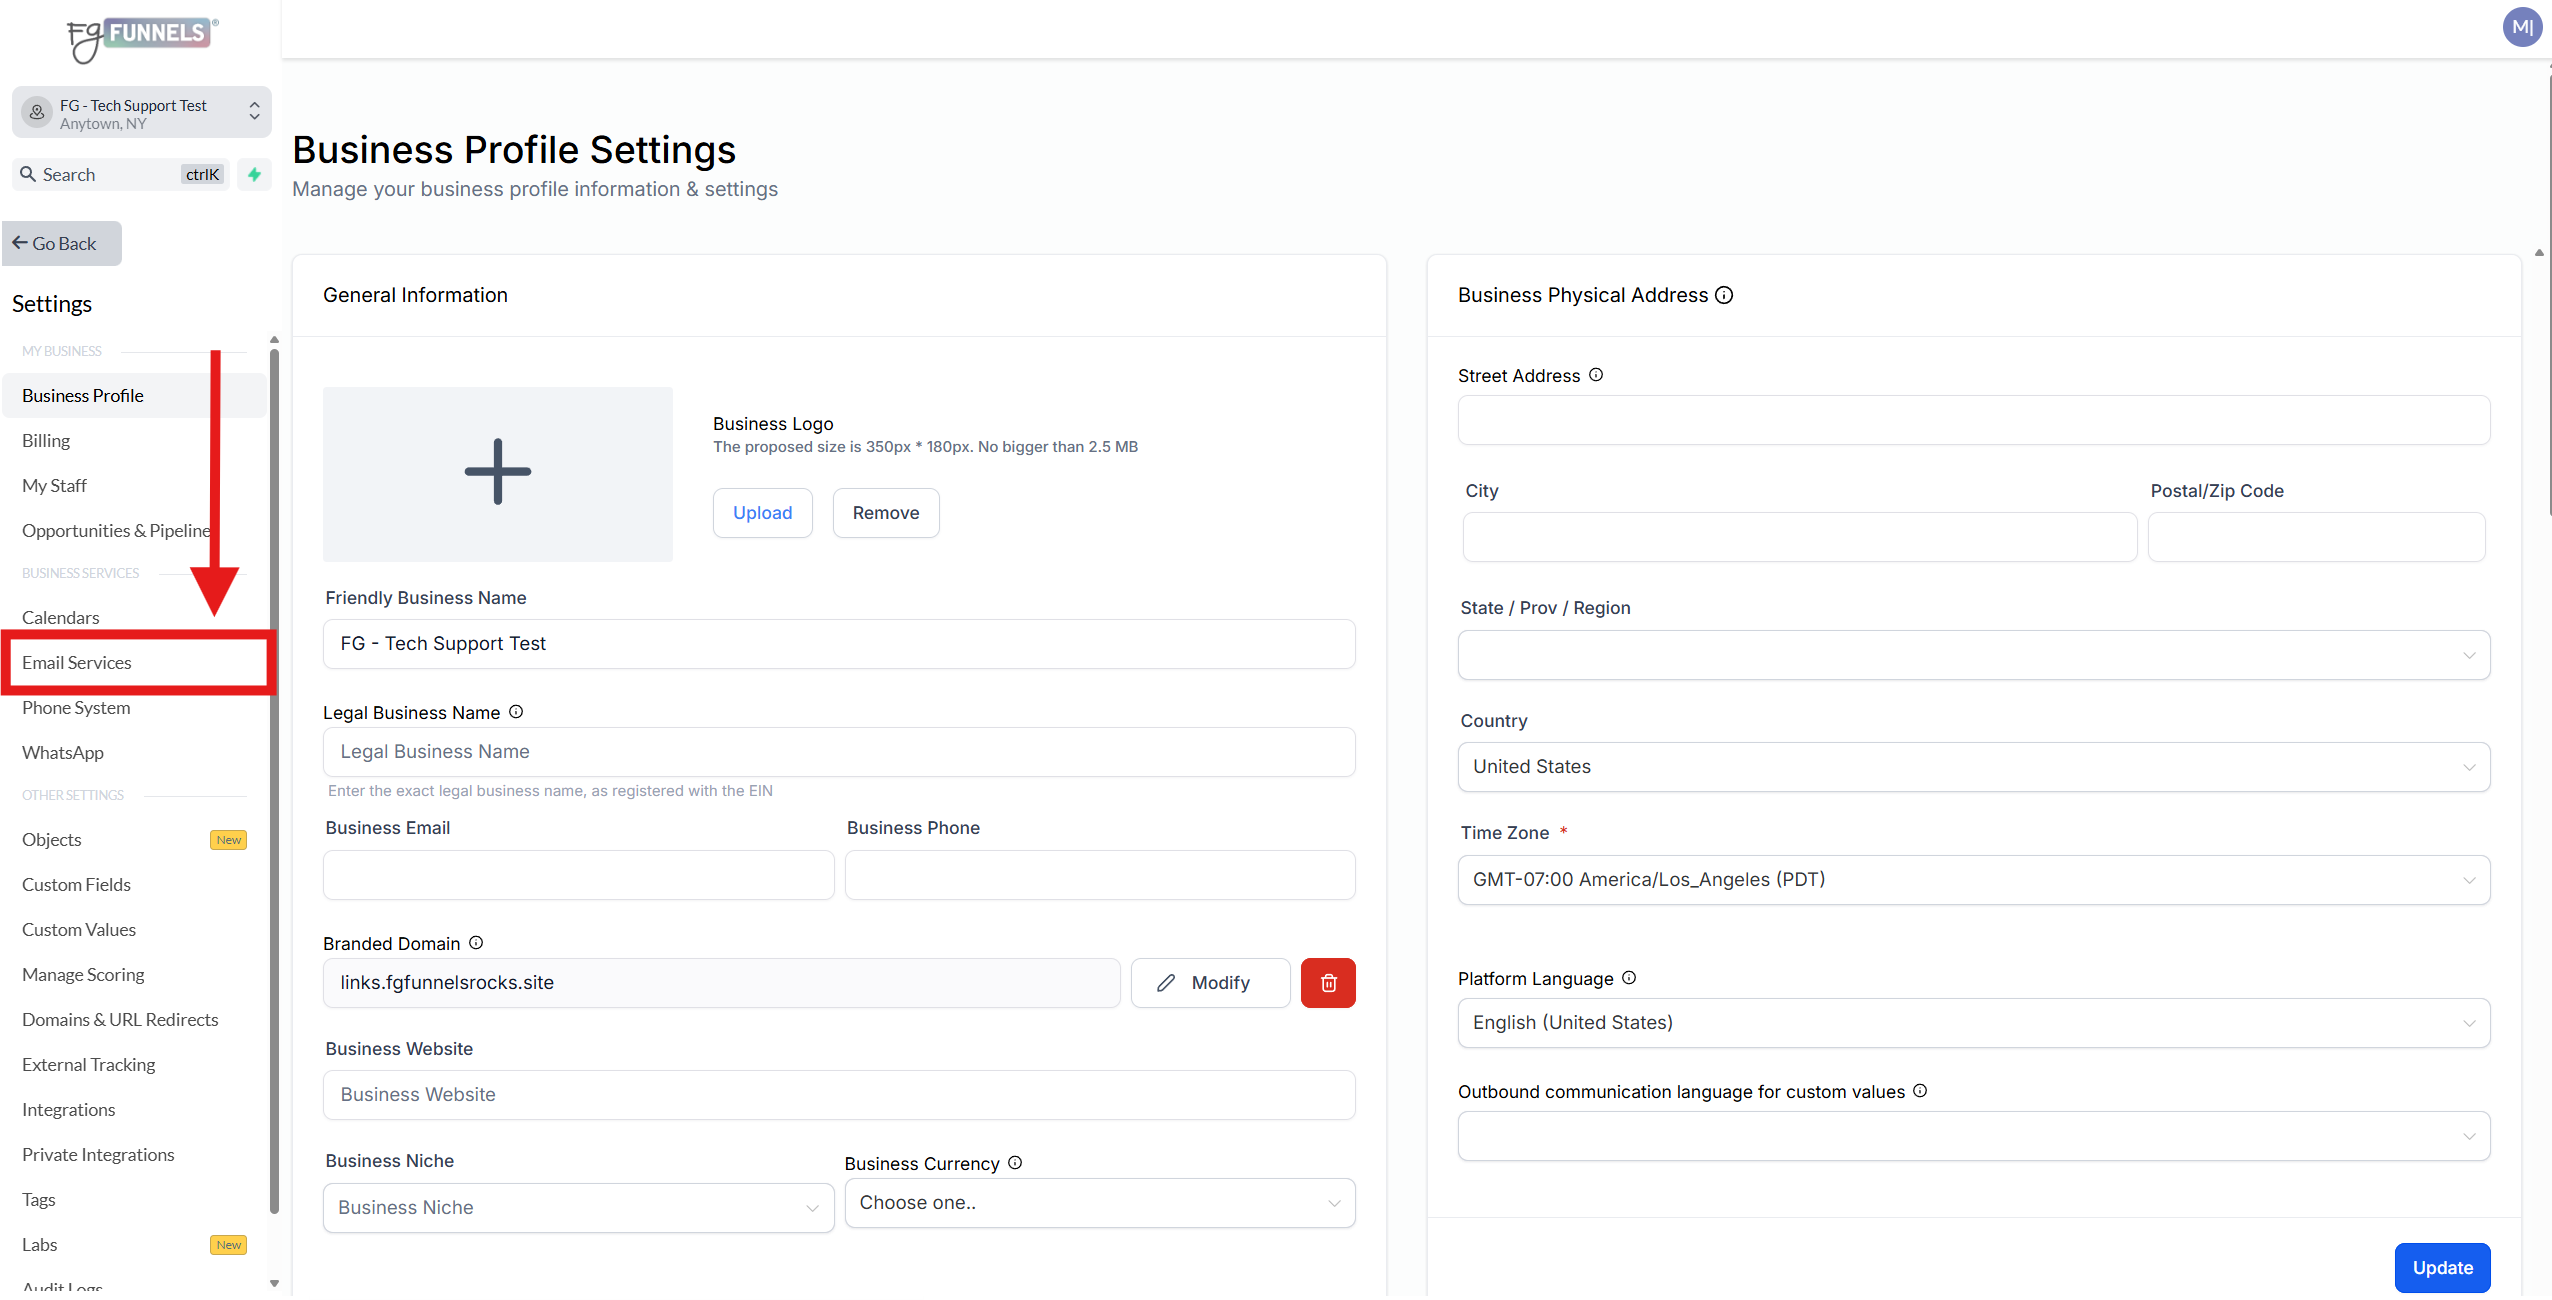Open the user avatar in top right
This screenshot has width=2552, height=1300.
pos(2521,27)
